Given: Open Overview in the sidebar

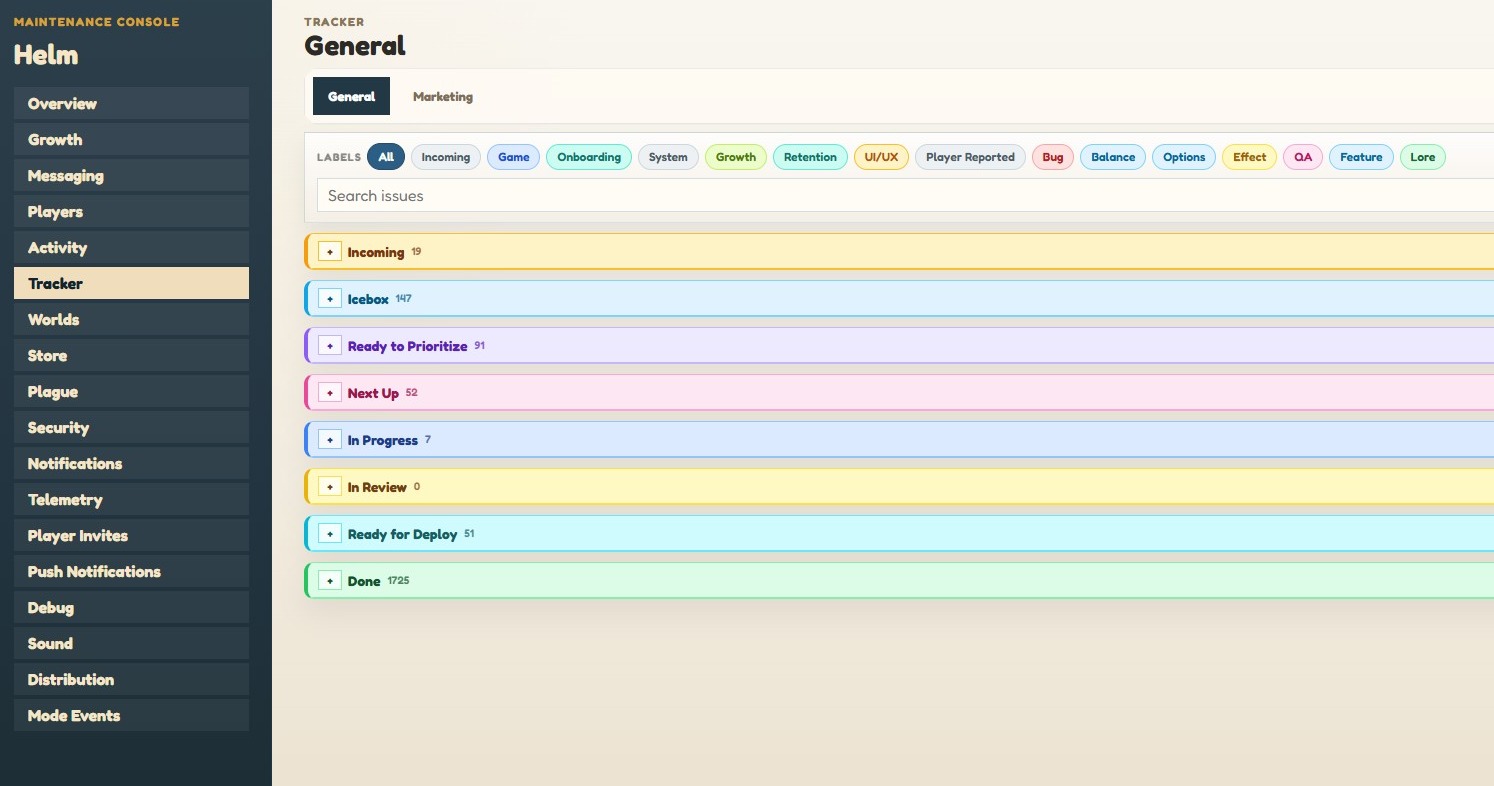Looking at the screenshot, I should (131, 103).
